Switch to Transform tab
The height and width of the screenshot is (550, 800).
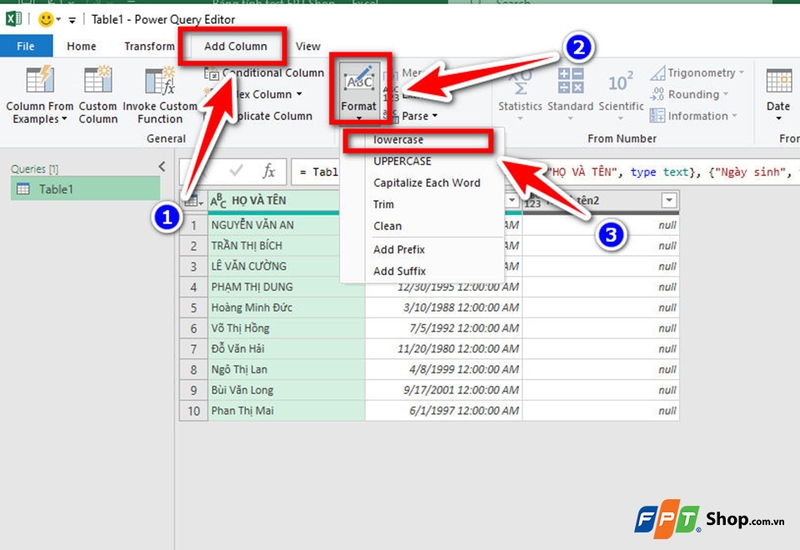click(149, 46)
